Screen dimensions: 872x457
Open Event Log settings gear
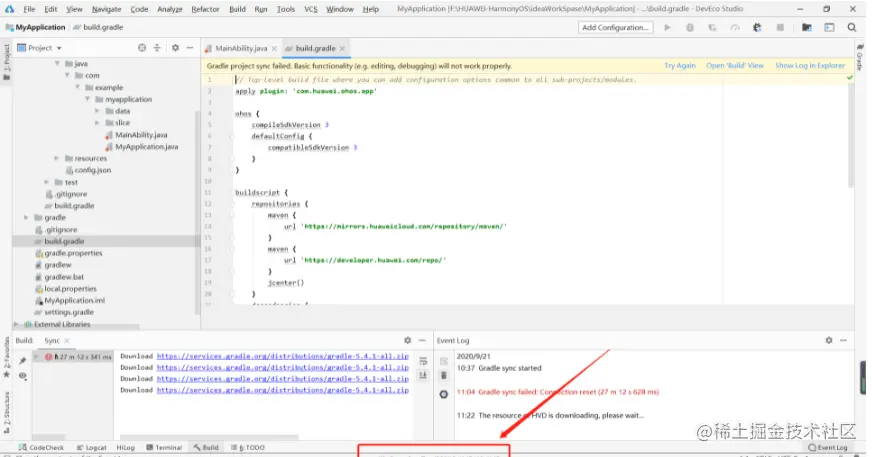(x=829, y=340)
